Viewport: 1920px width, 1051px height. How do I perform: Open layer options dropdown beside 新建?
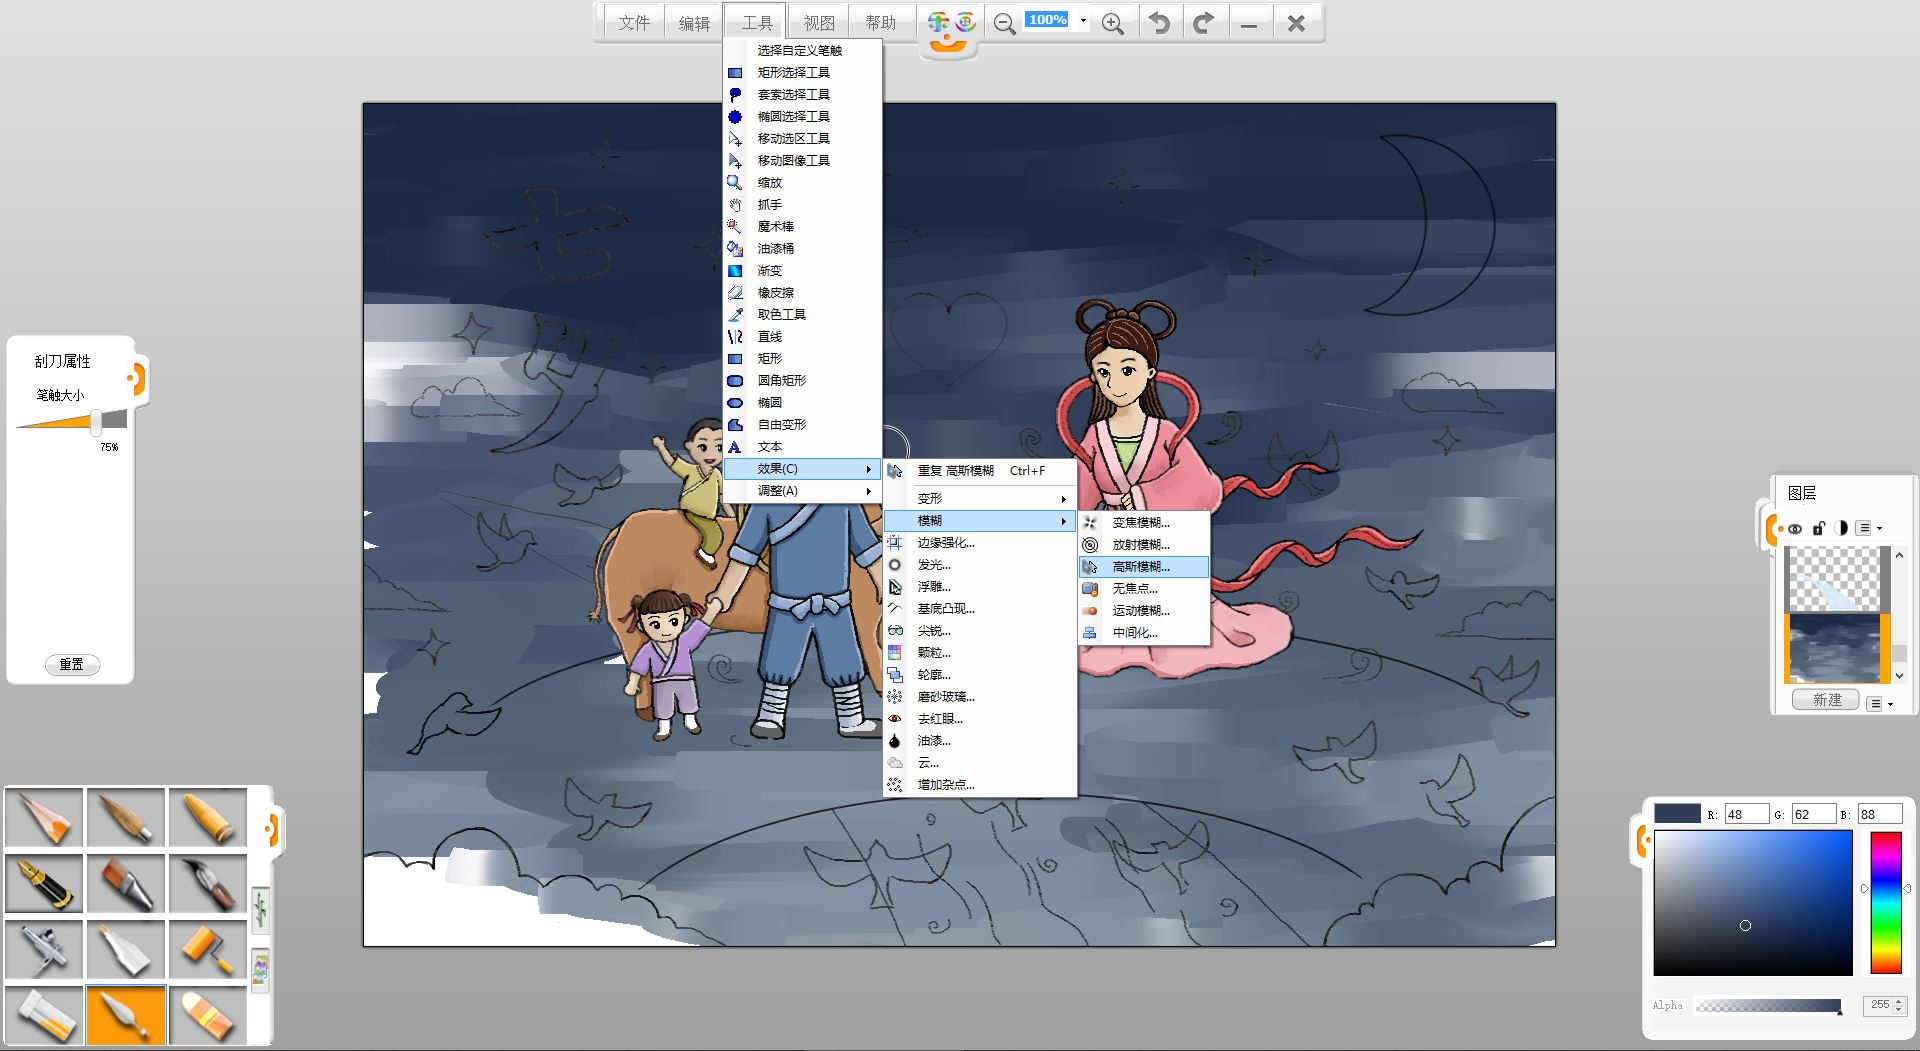1879,704
